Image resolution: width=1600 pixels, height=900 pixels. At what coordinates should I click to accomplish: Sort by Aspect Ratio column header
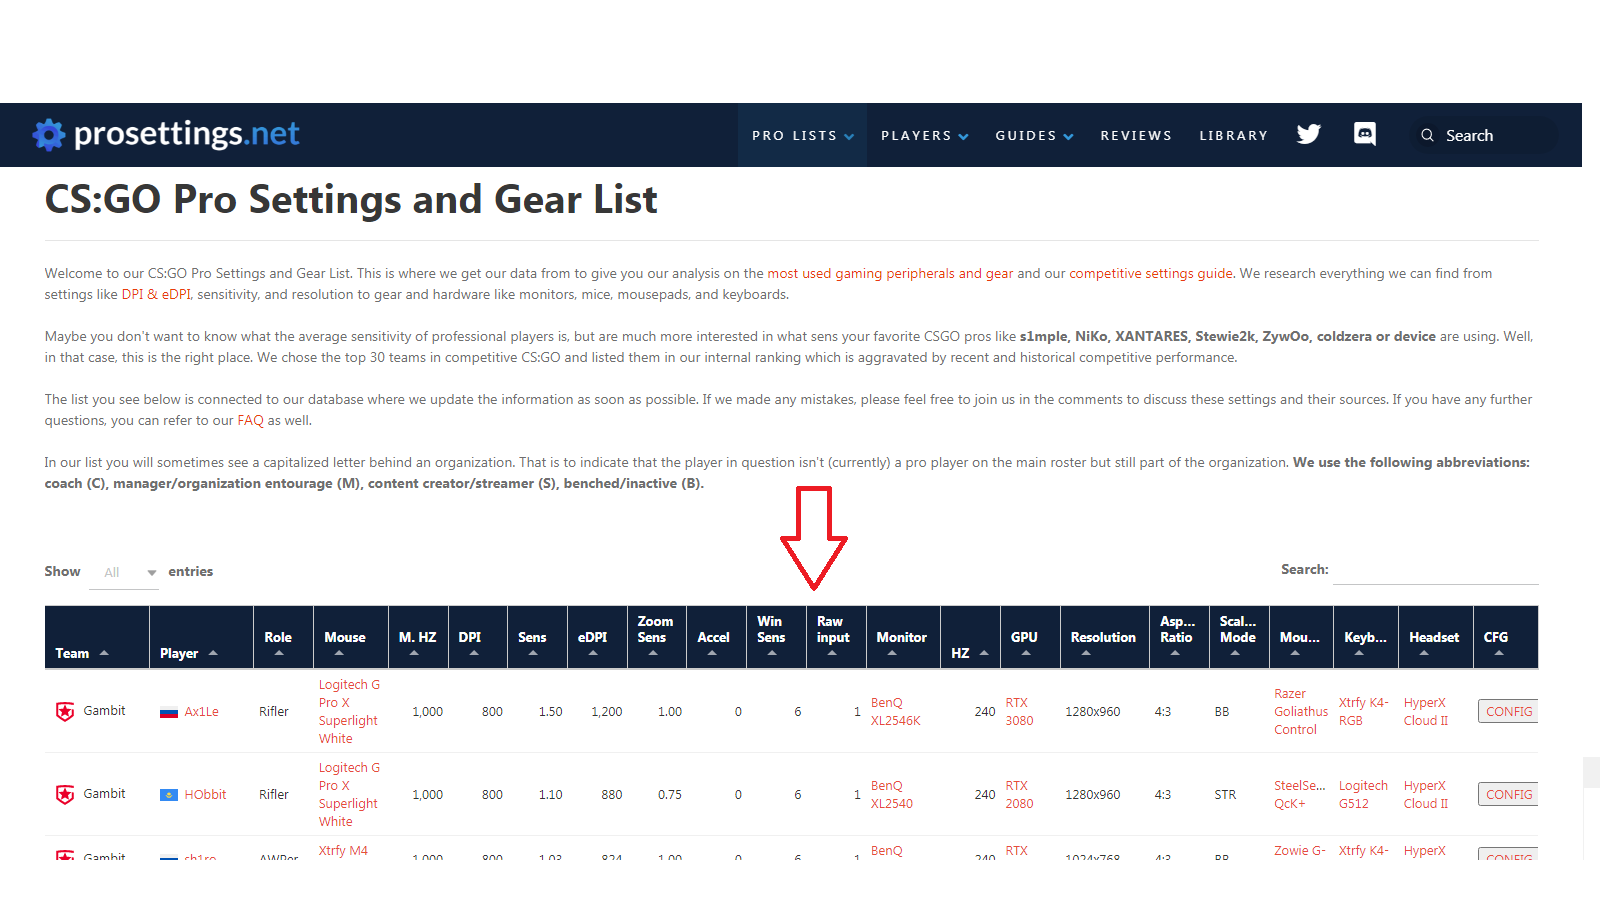tap(1179, 637)
